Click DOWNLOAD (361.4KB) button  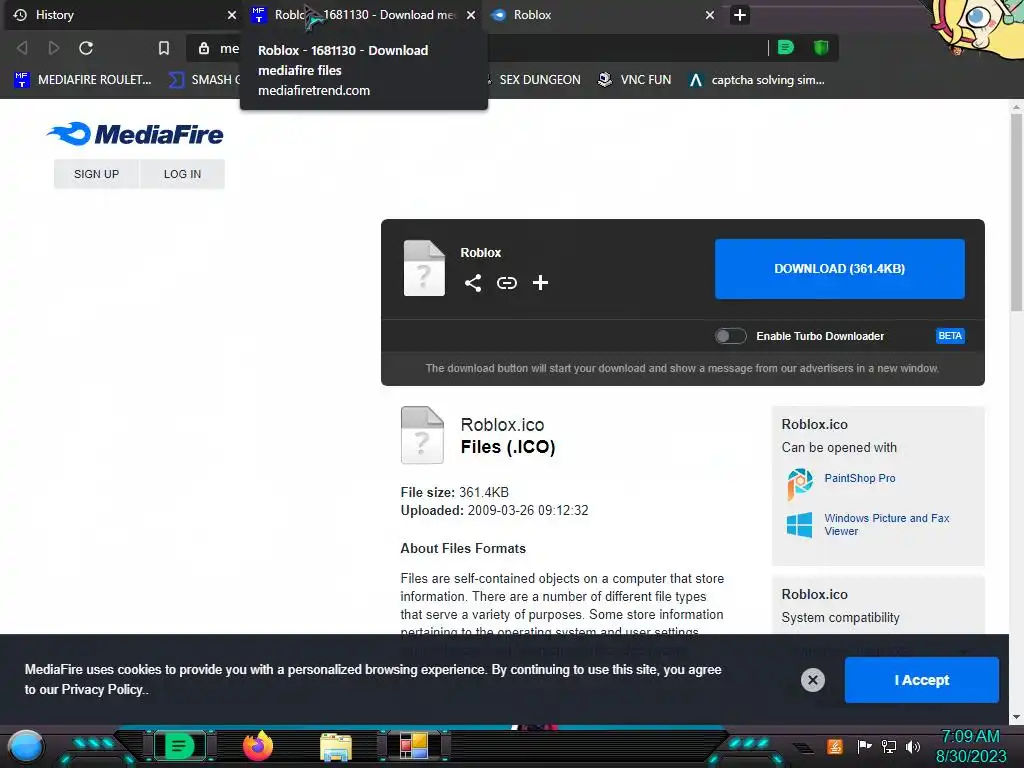tap(839, 268)
